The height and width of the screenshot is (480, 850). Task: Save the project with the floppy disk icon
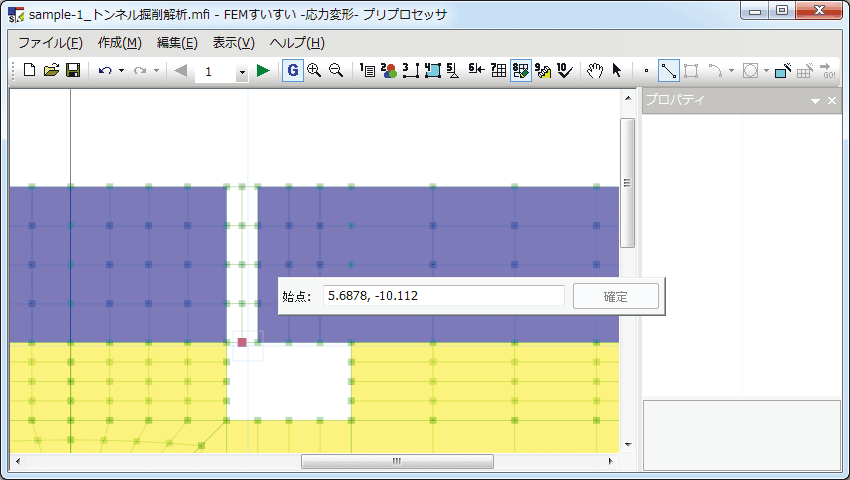click(x=73, y=71)
